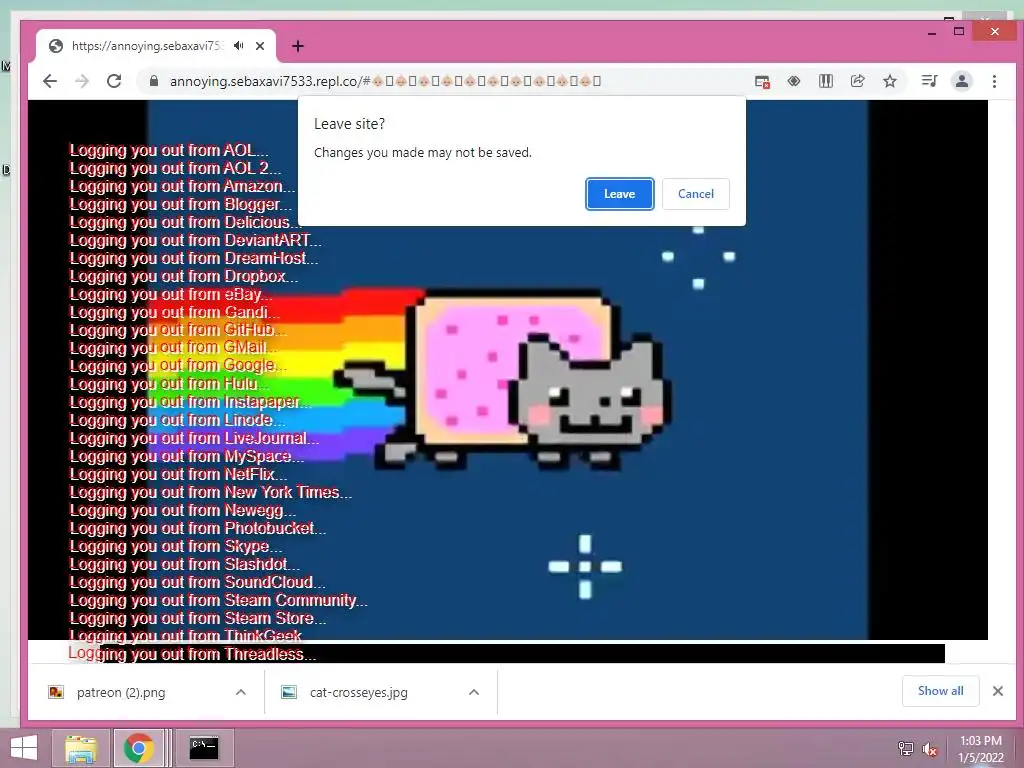Open File Explorer from the taskbar
The image size is (1024, 768).
coord(80,748)
